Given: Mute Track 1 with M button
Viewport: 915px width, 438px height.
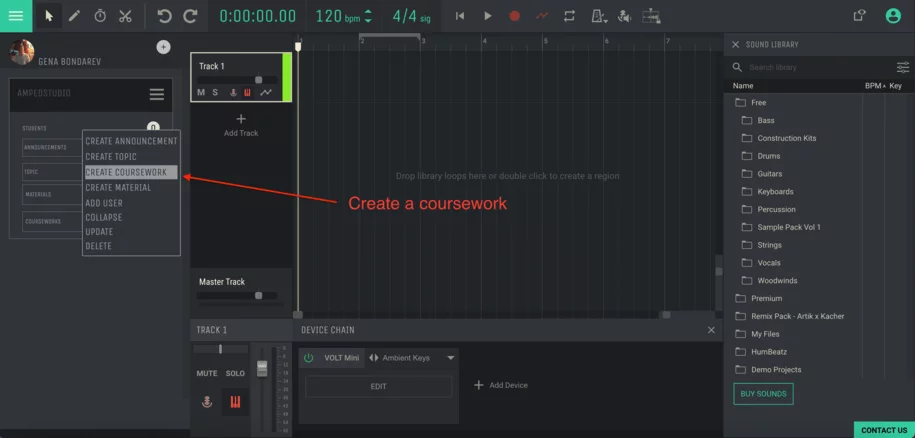Looking at the screenshot, I should click(x=201, y=93).
